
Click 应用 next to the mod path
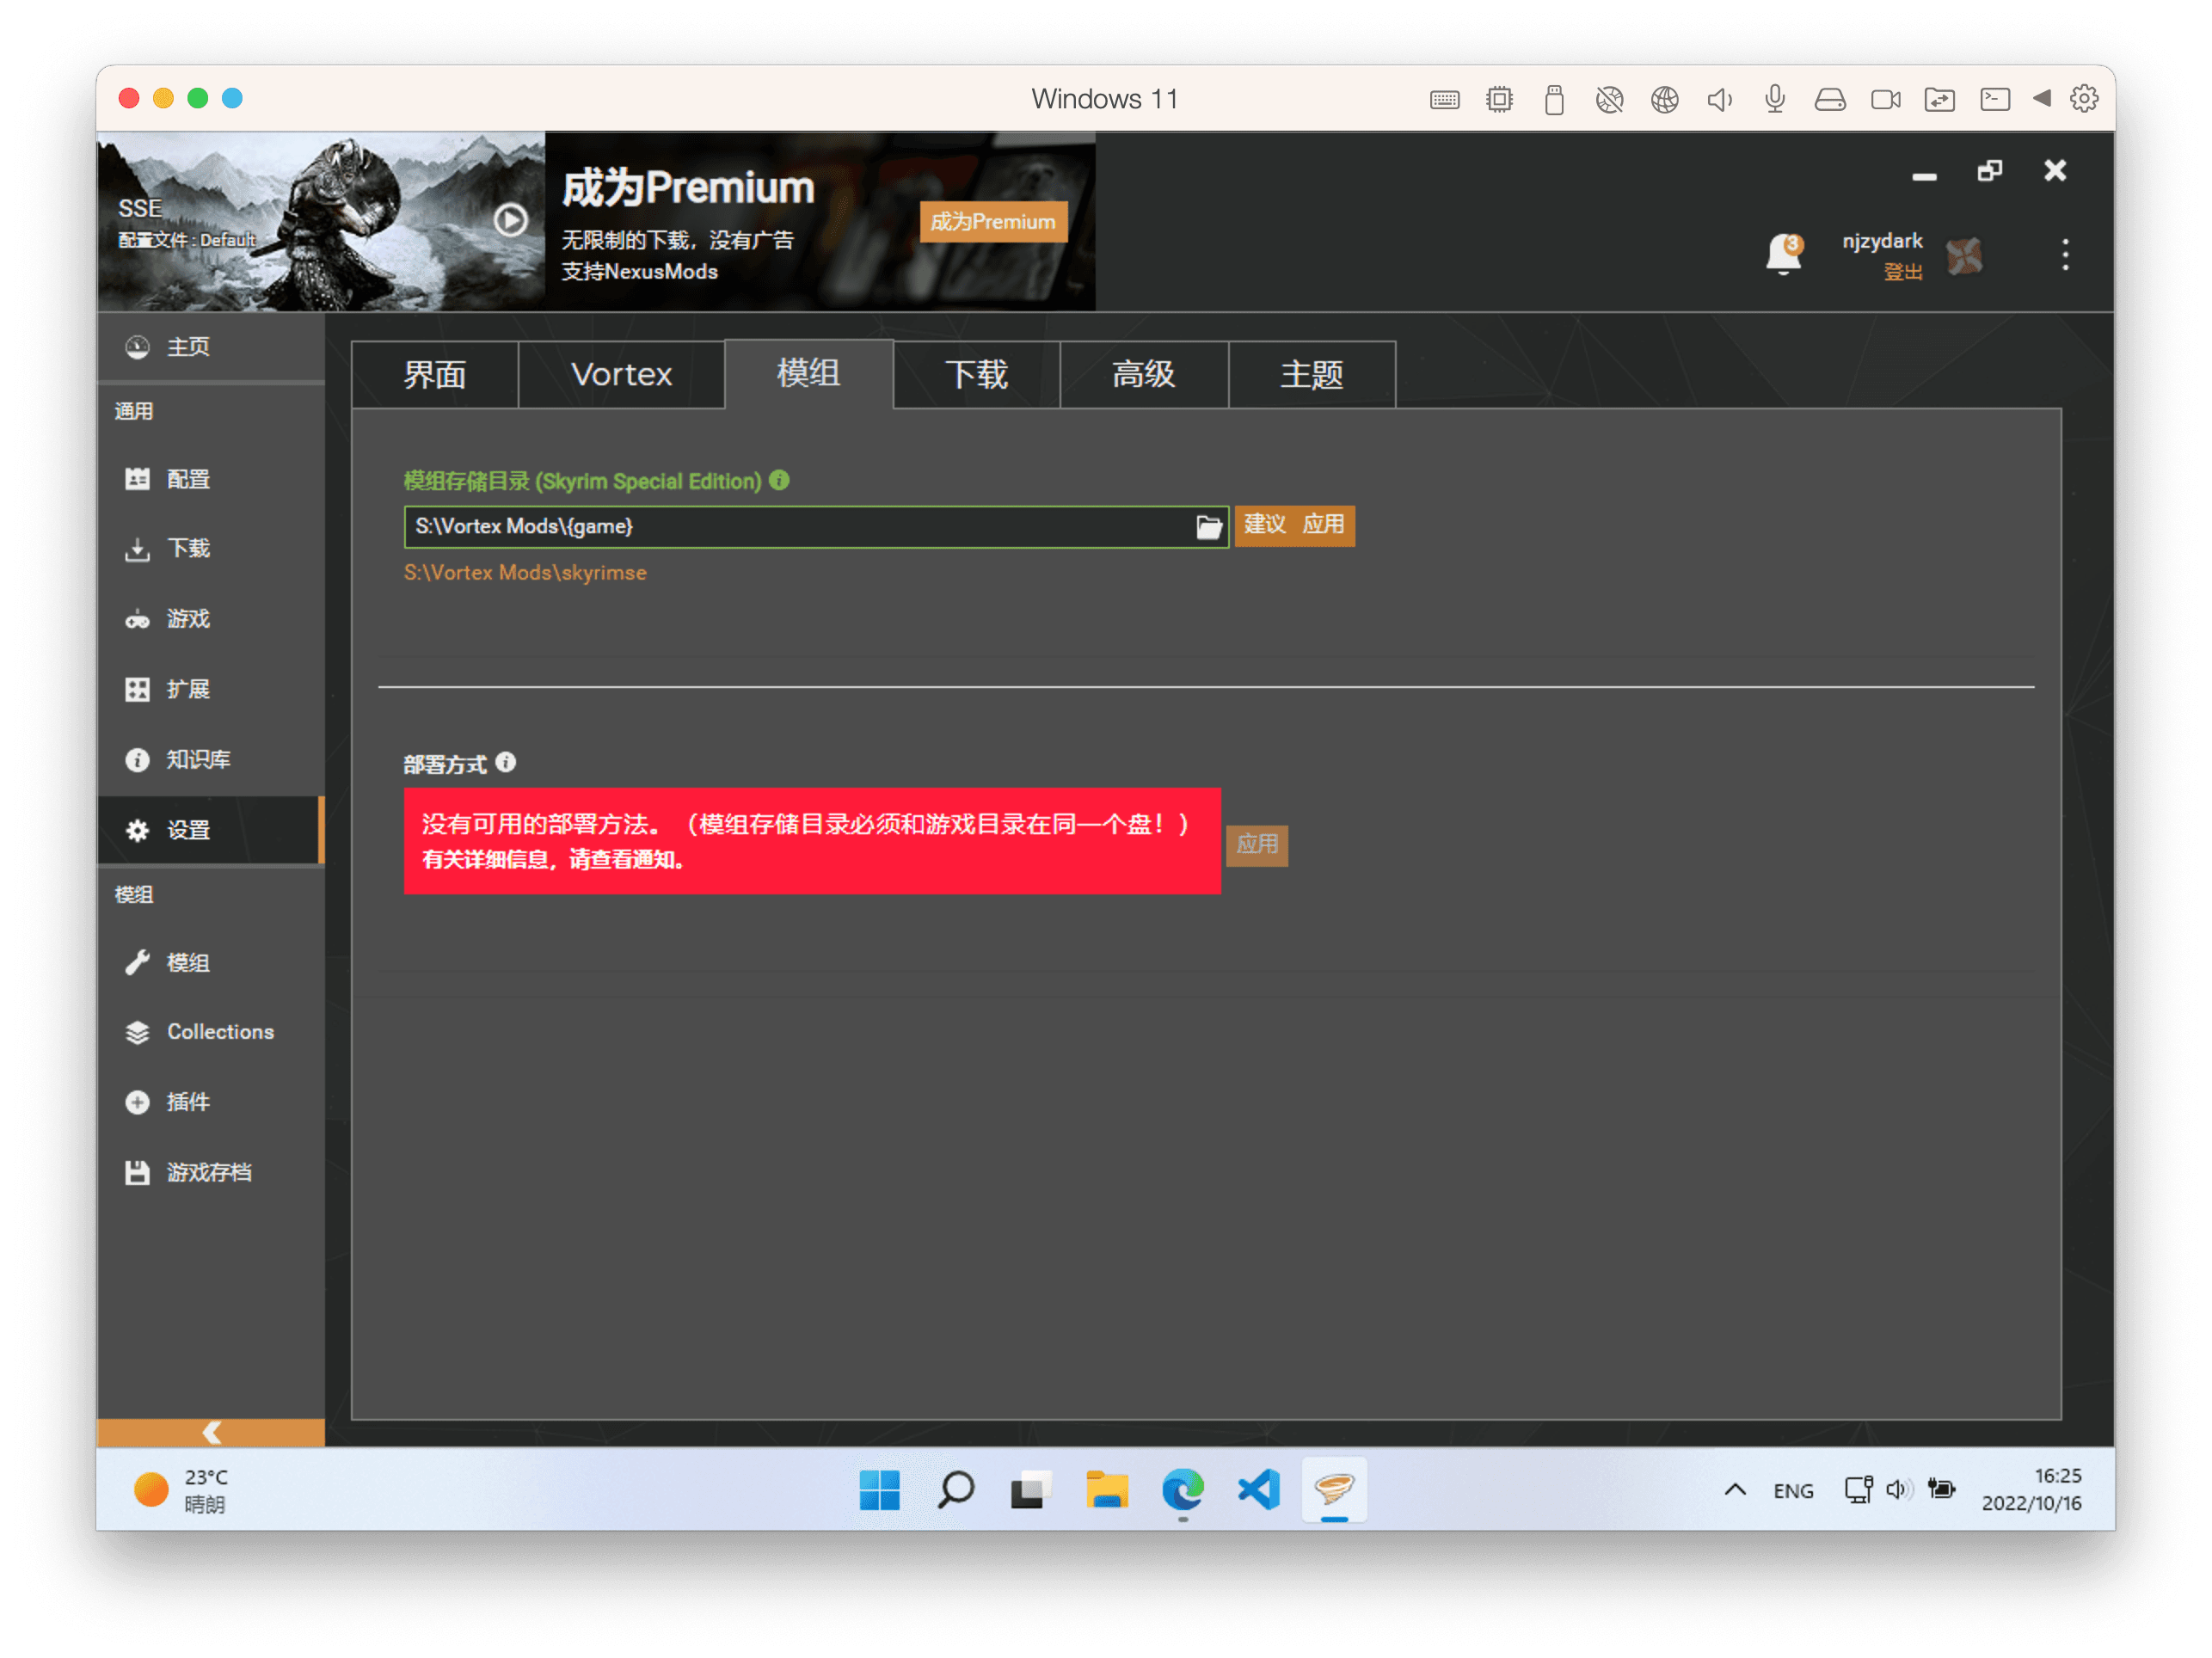click(1323, 525)
